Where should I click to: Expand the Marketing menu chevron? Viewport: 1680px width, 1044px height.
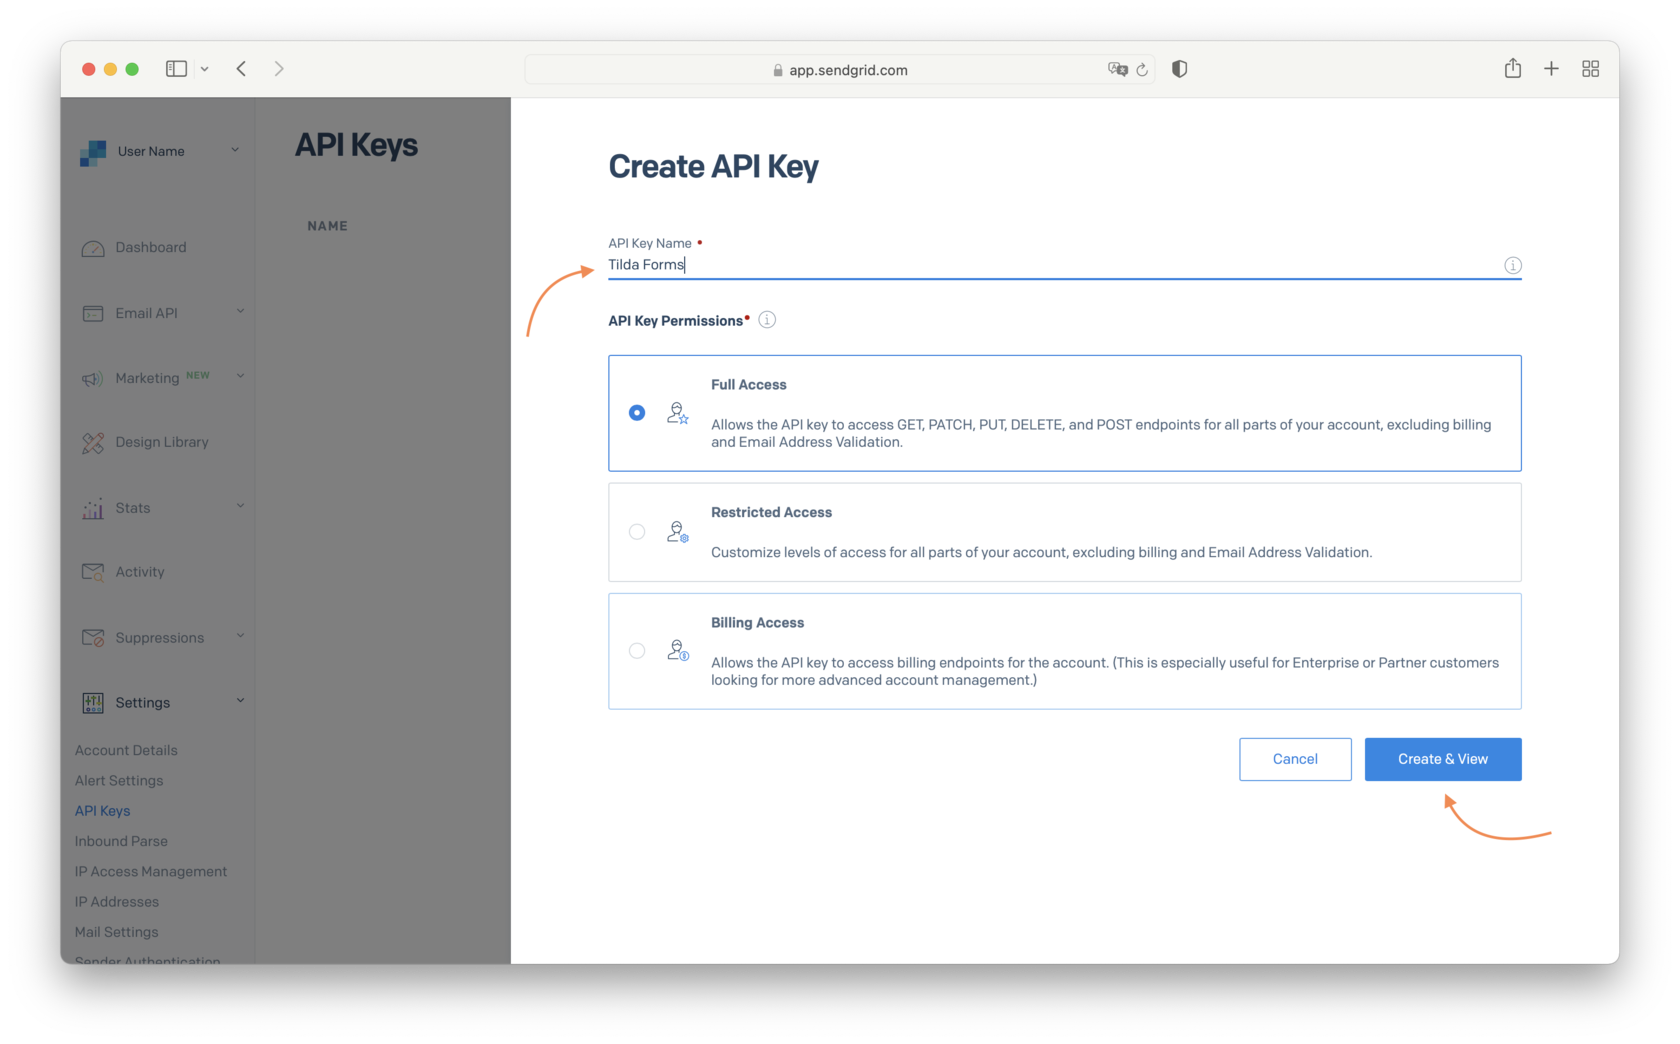point(240,377)
